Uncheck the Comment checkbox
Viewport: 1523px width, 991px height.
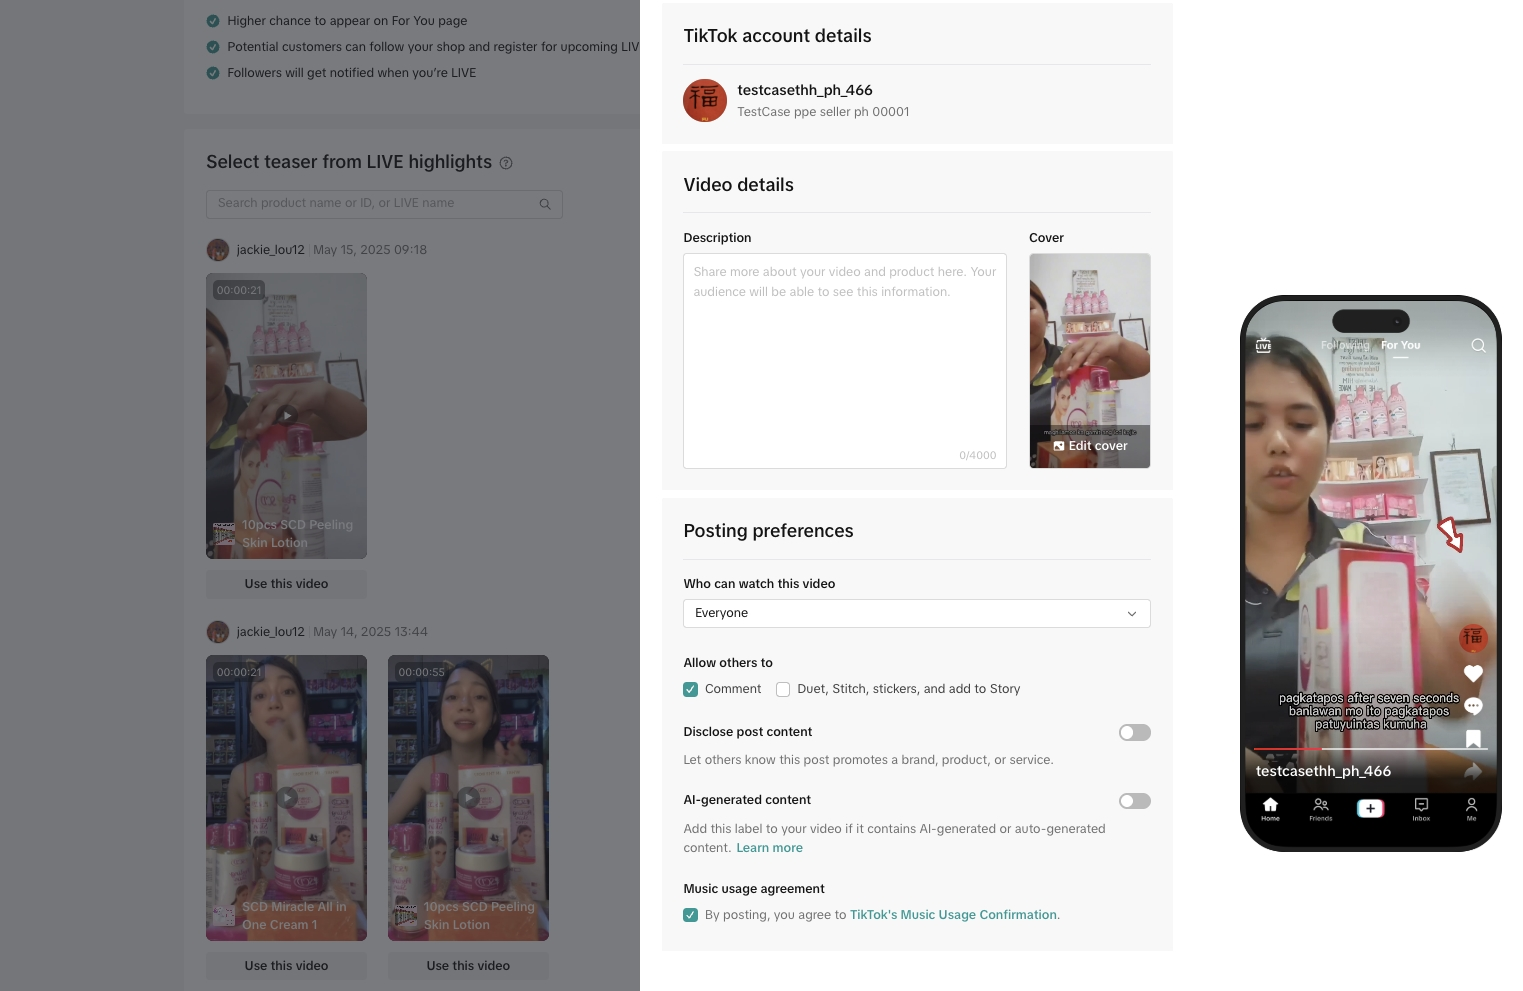coord(690,689)
